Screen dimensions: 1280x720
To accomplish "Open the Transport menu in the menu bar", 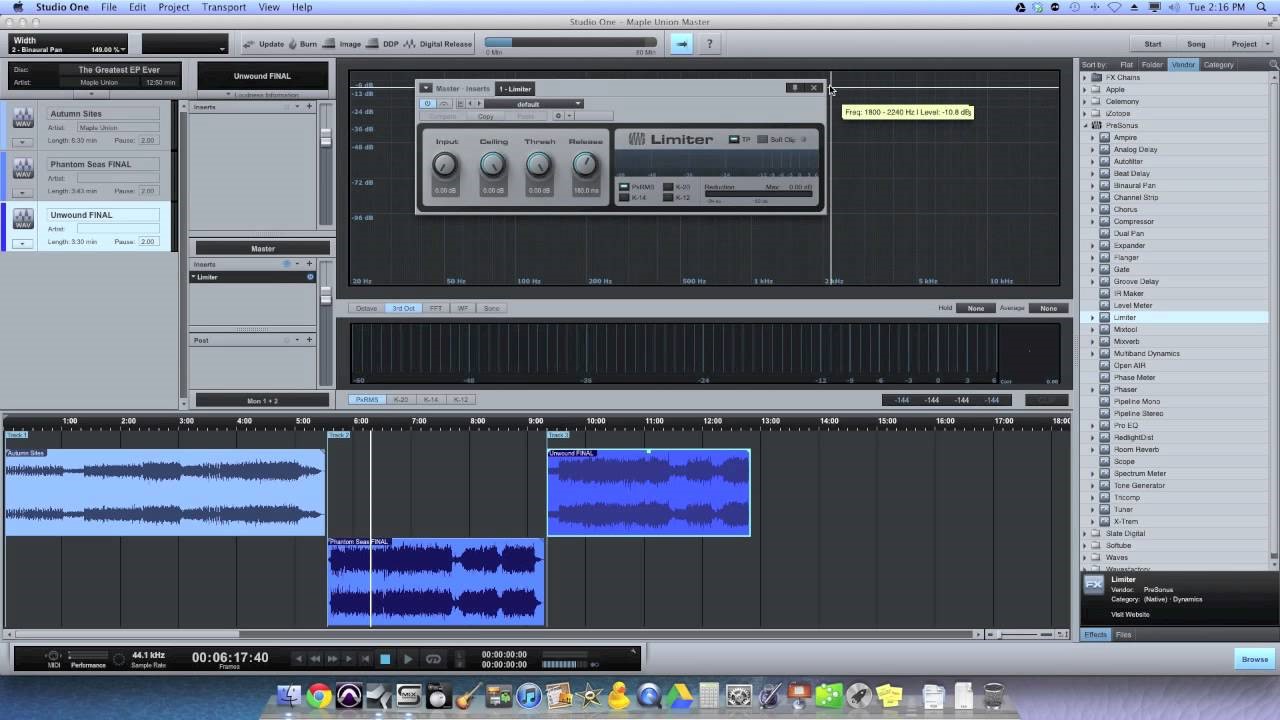I will coord(224,7).
